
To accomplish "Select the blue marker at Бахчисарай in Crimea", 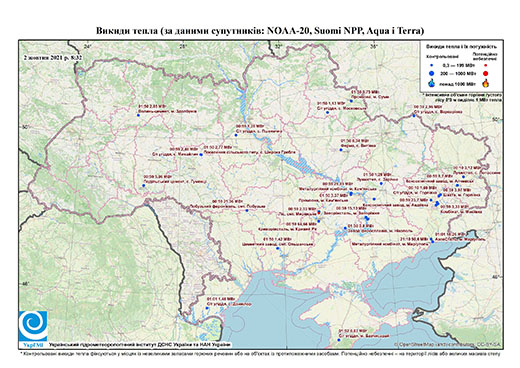I will pyautogui.click(x=338, y=340).
